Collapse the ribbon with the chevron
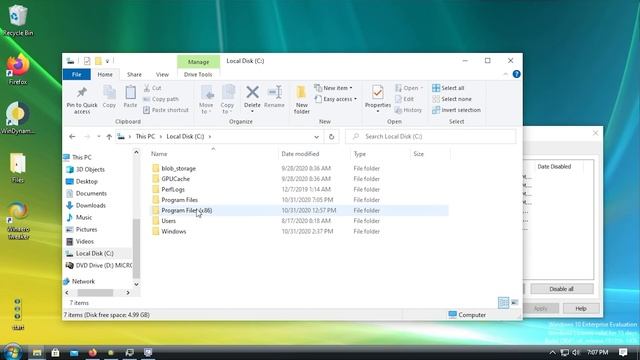640x360 pixels. click(x=505, y=74)
